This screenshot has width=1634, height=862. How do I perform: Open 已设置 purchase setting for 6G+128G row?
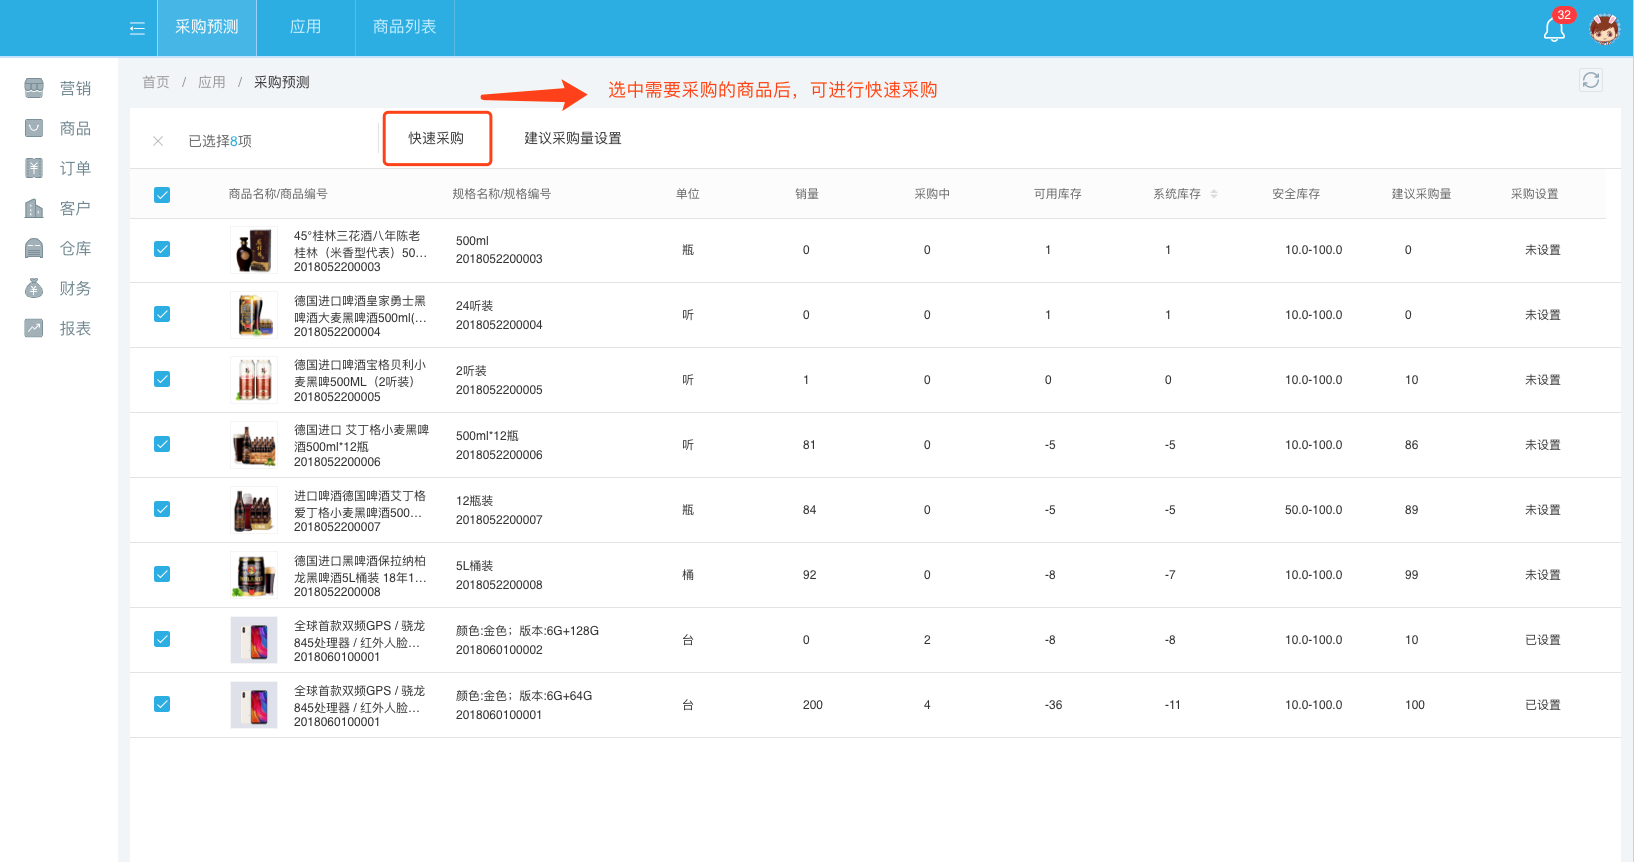1542,640
